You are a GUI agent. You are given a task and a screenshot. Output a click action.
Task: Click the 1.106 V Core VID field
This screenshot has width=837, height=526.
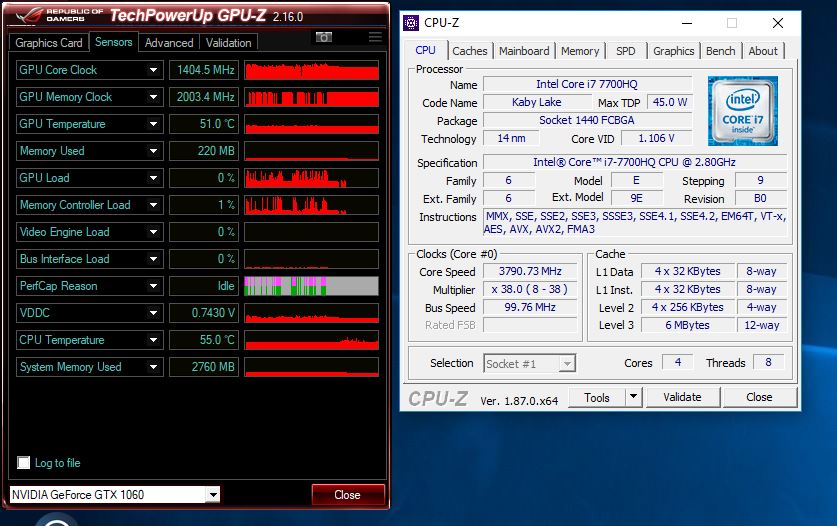657,138
